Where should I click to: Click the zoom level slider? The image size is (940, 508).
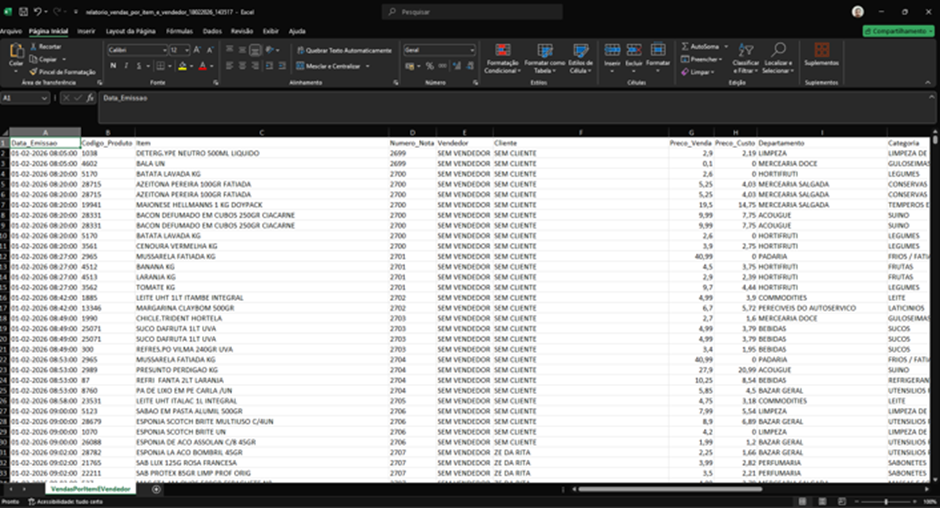[x=886, y=501]
